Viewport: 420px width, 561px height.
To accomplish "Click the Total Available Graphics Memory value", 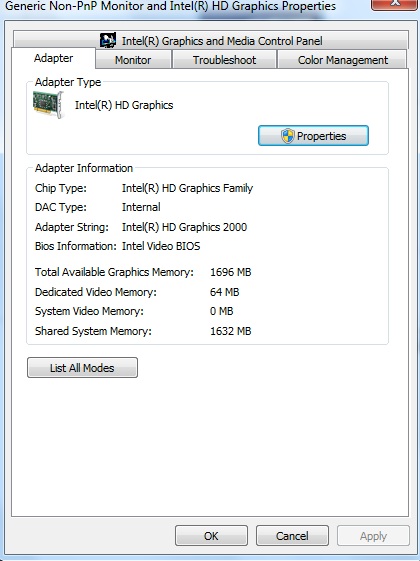I will 230,272.
